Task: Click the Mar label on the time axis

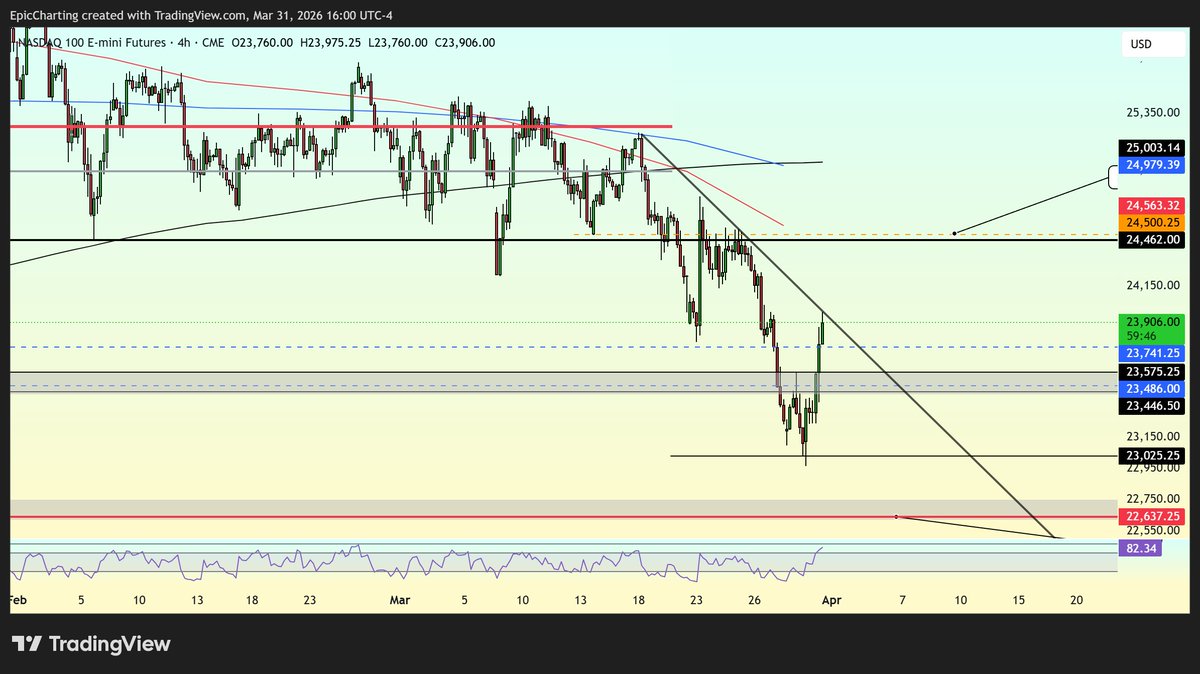Action: click(x=400, y=600)
